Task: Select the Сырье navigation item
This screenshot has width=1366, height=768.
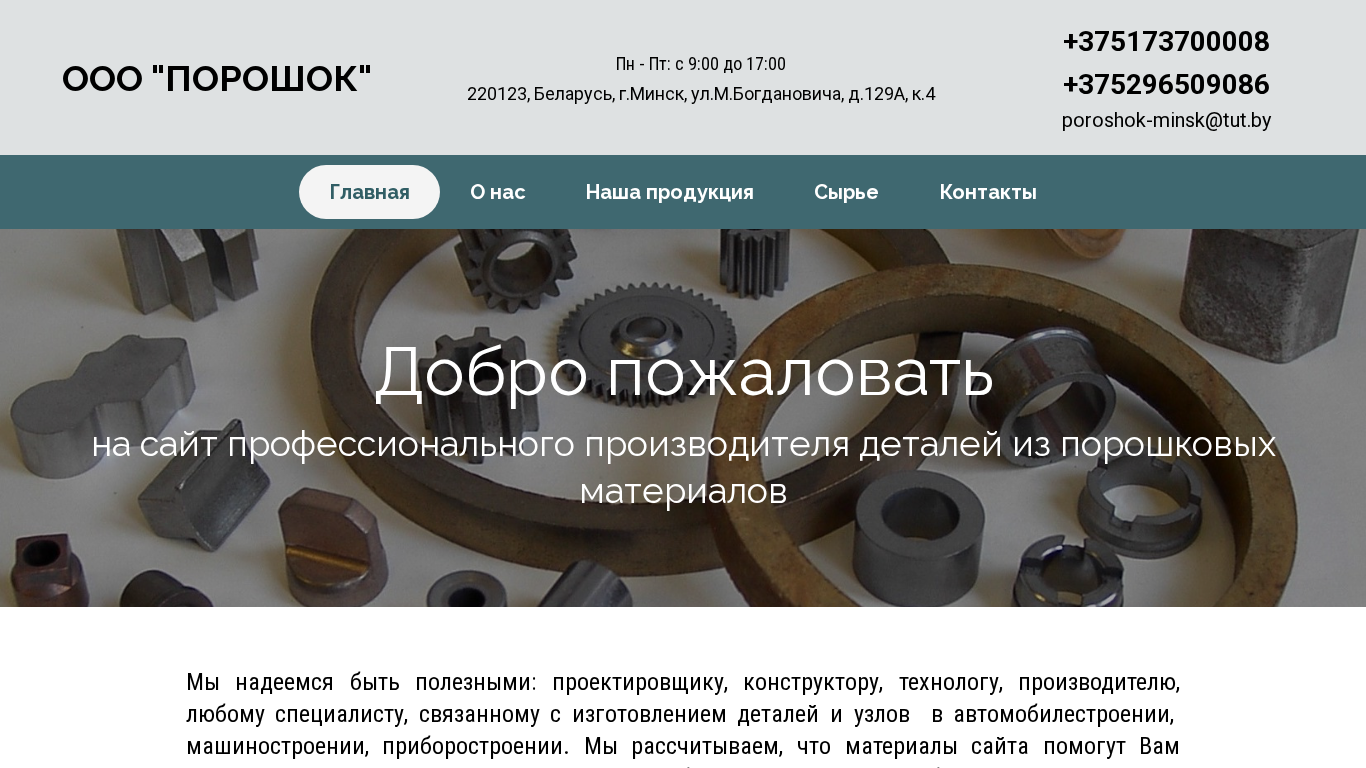Action: [x=846, y=192]
